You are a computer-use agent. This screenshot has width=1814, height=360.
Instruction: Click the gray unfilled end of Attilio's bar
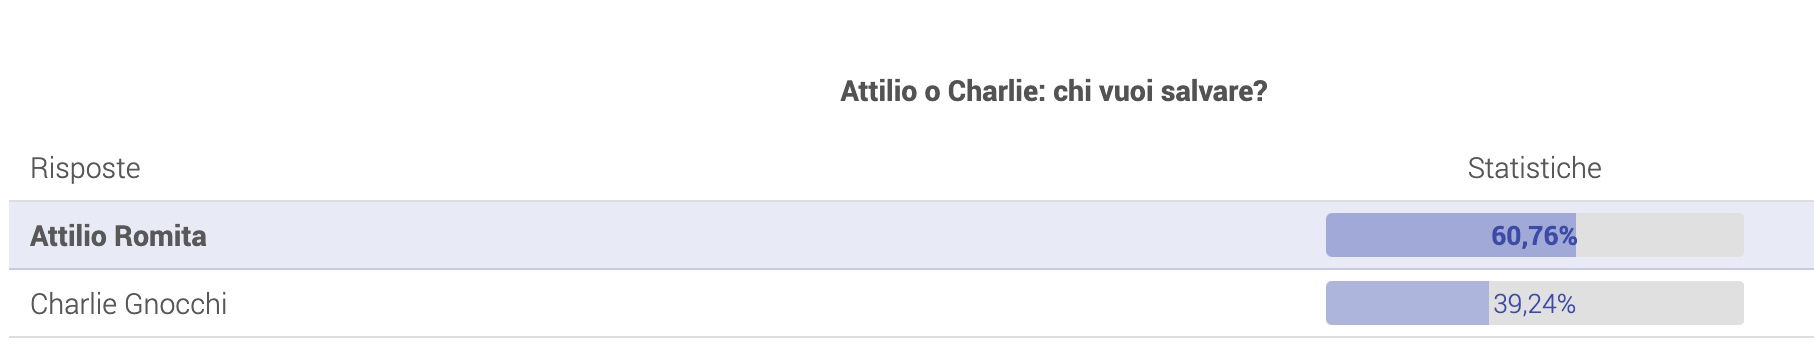(1662, 235)
